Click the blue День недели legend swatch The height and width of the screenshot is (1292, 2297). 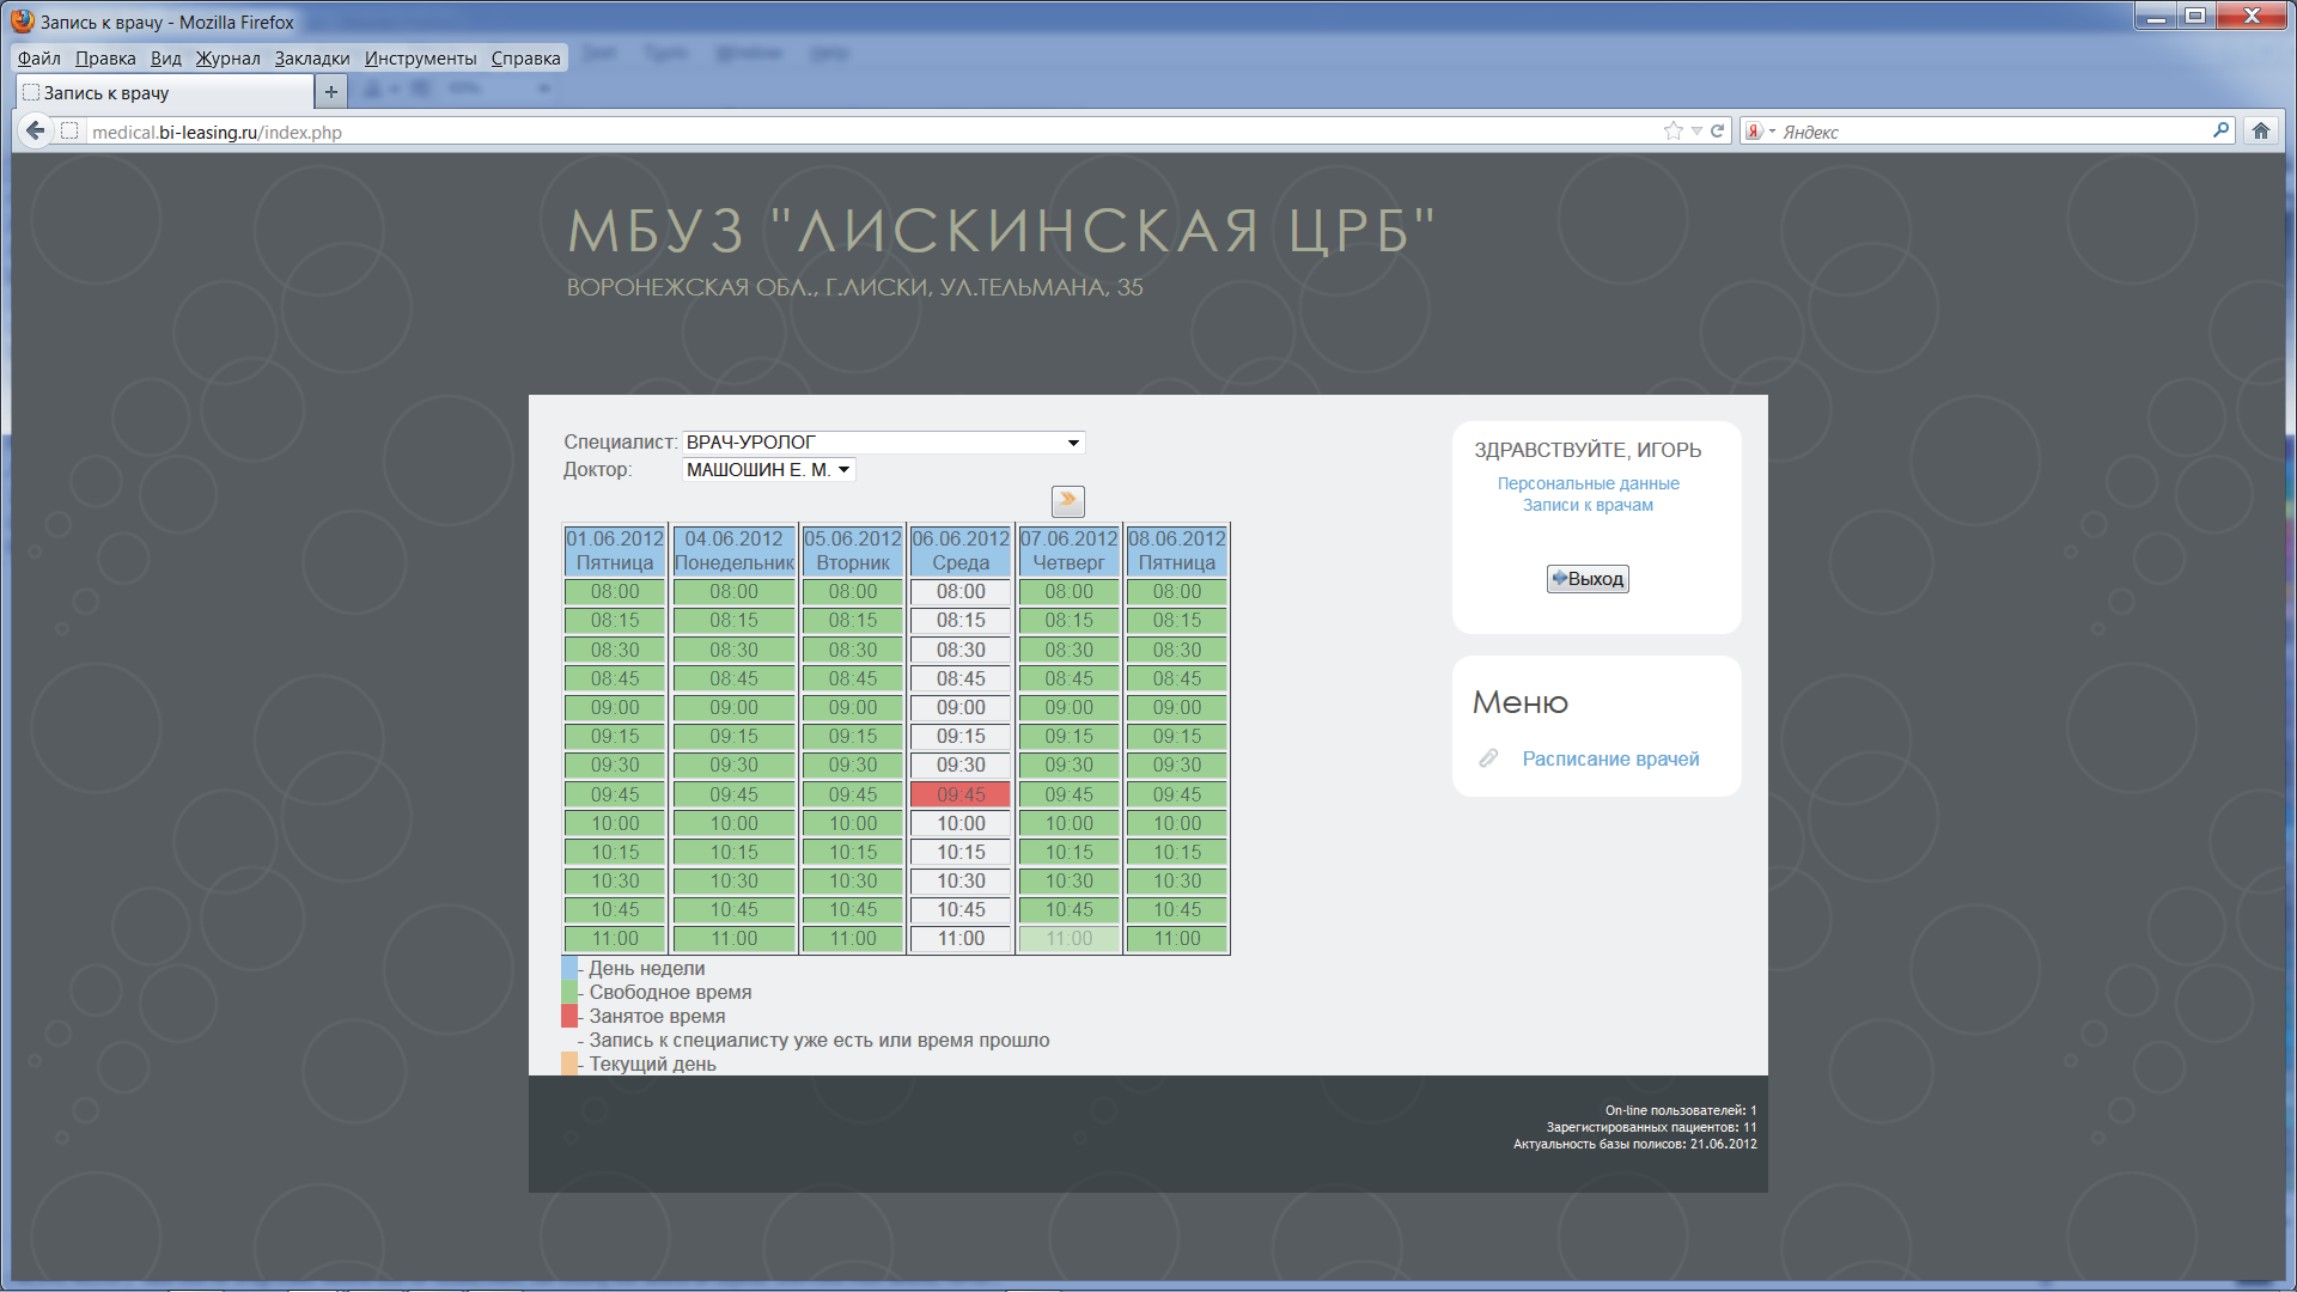[x=569, y=967]
